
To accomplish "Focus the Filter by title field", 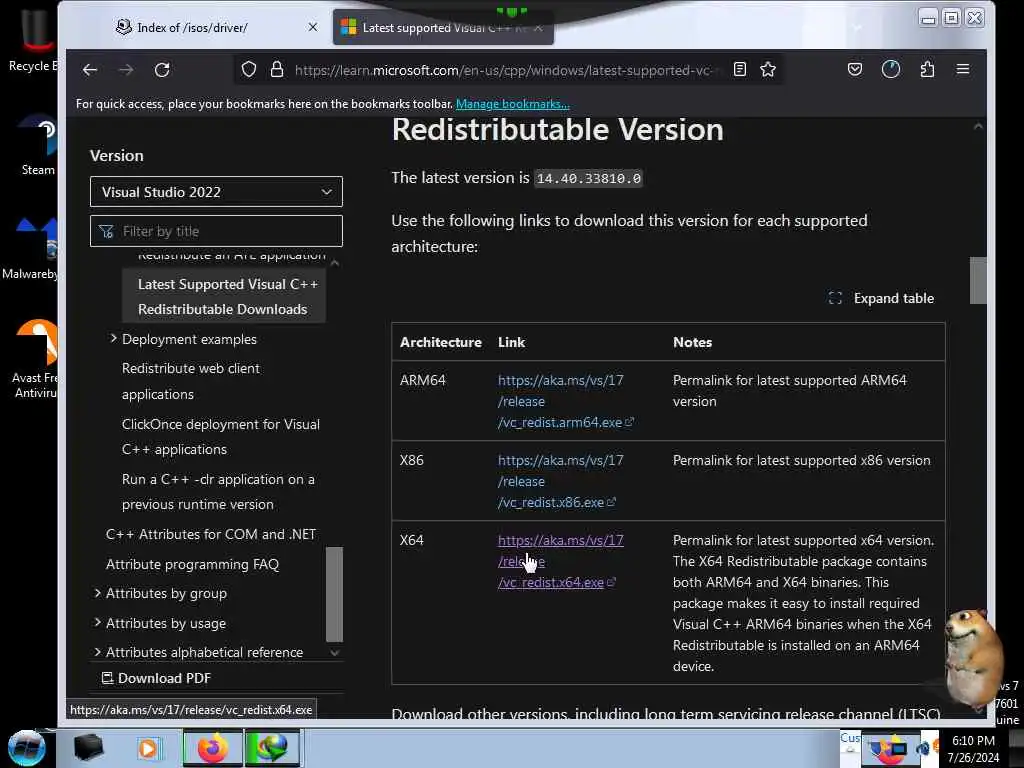I will pos(216,231).
